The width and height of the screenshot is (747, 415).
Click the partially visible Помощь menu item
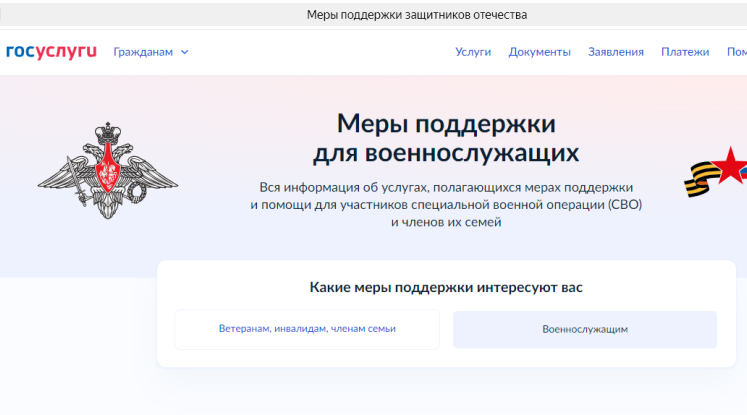[736, 52]
